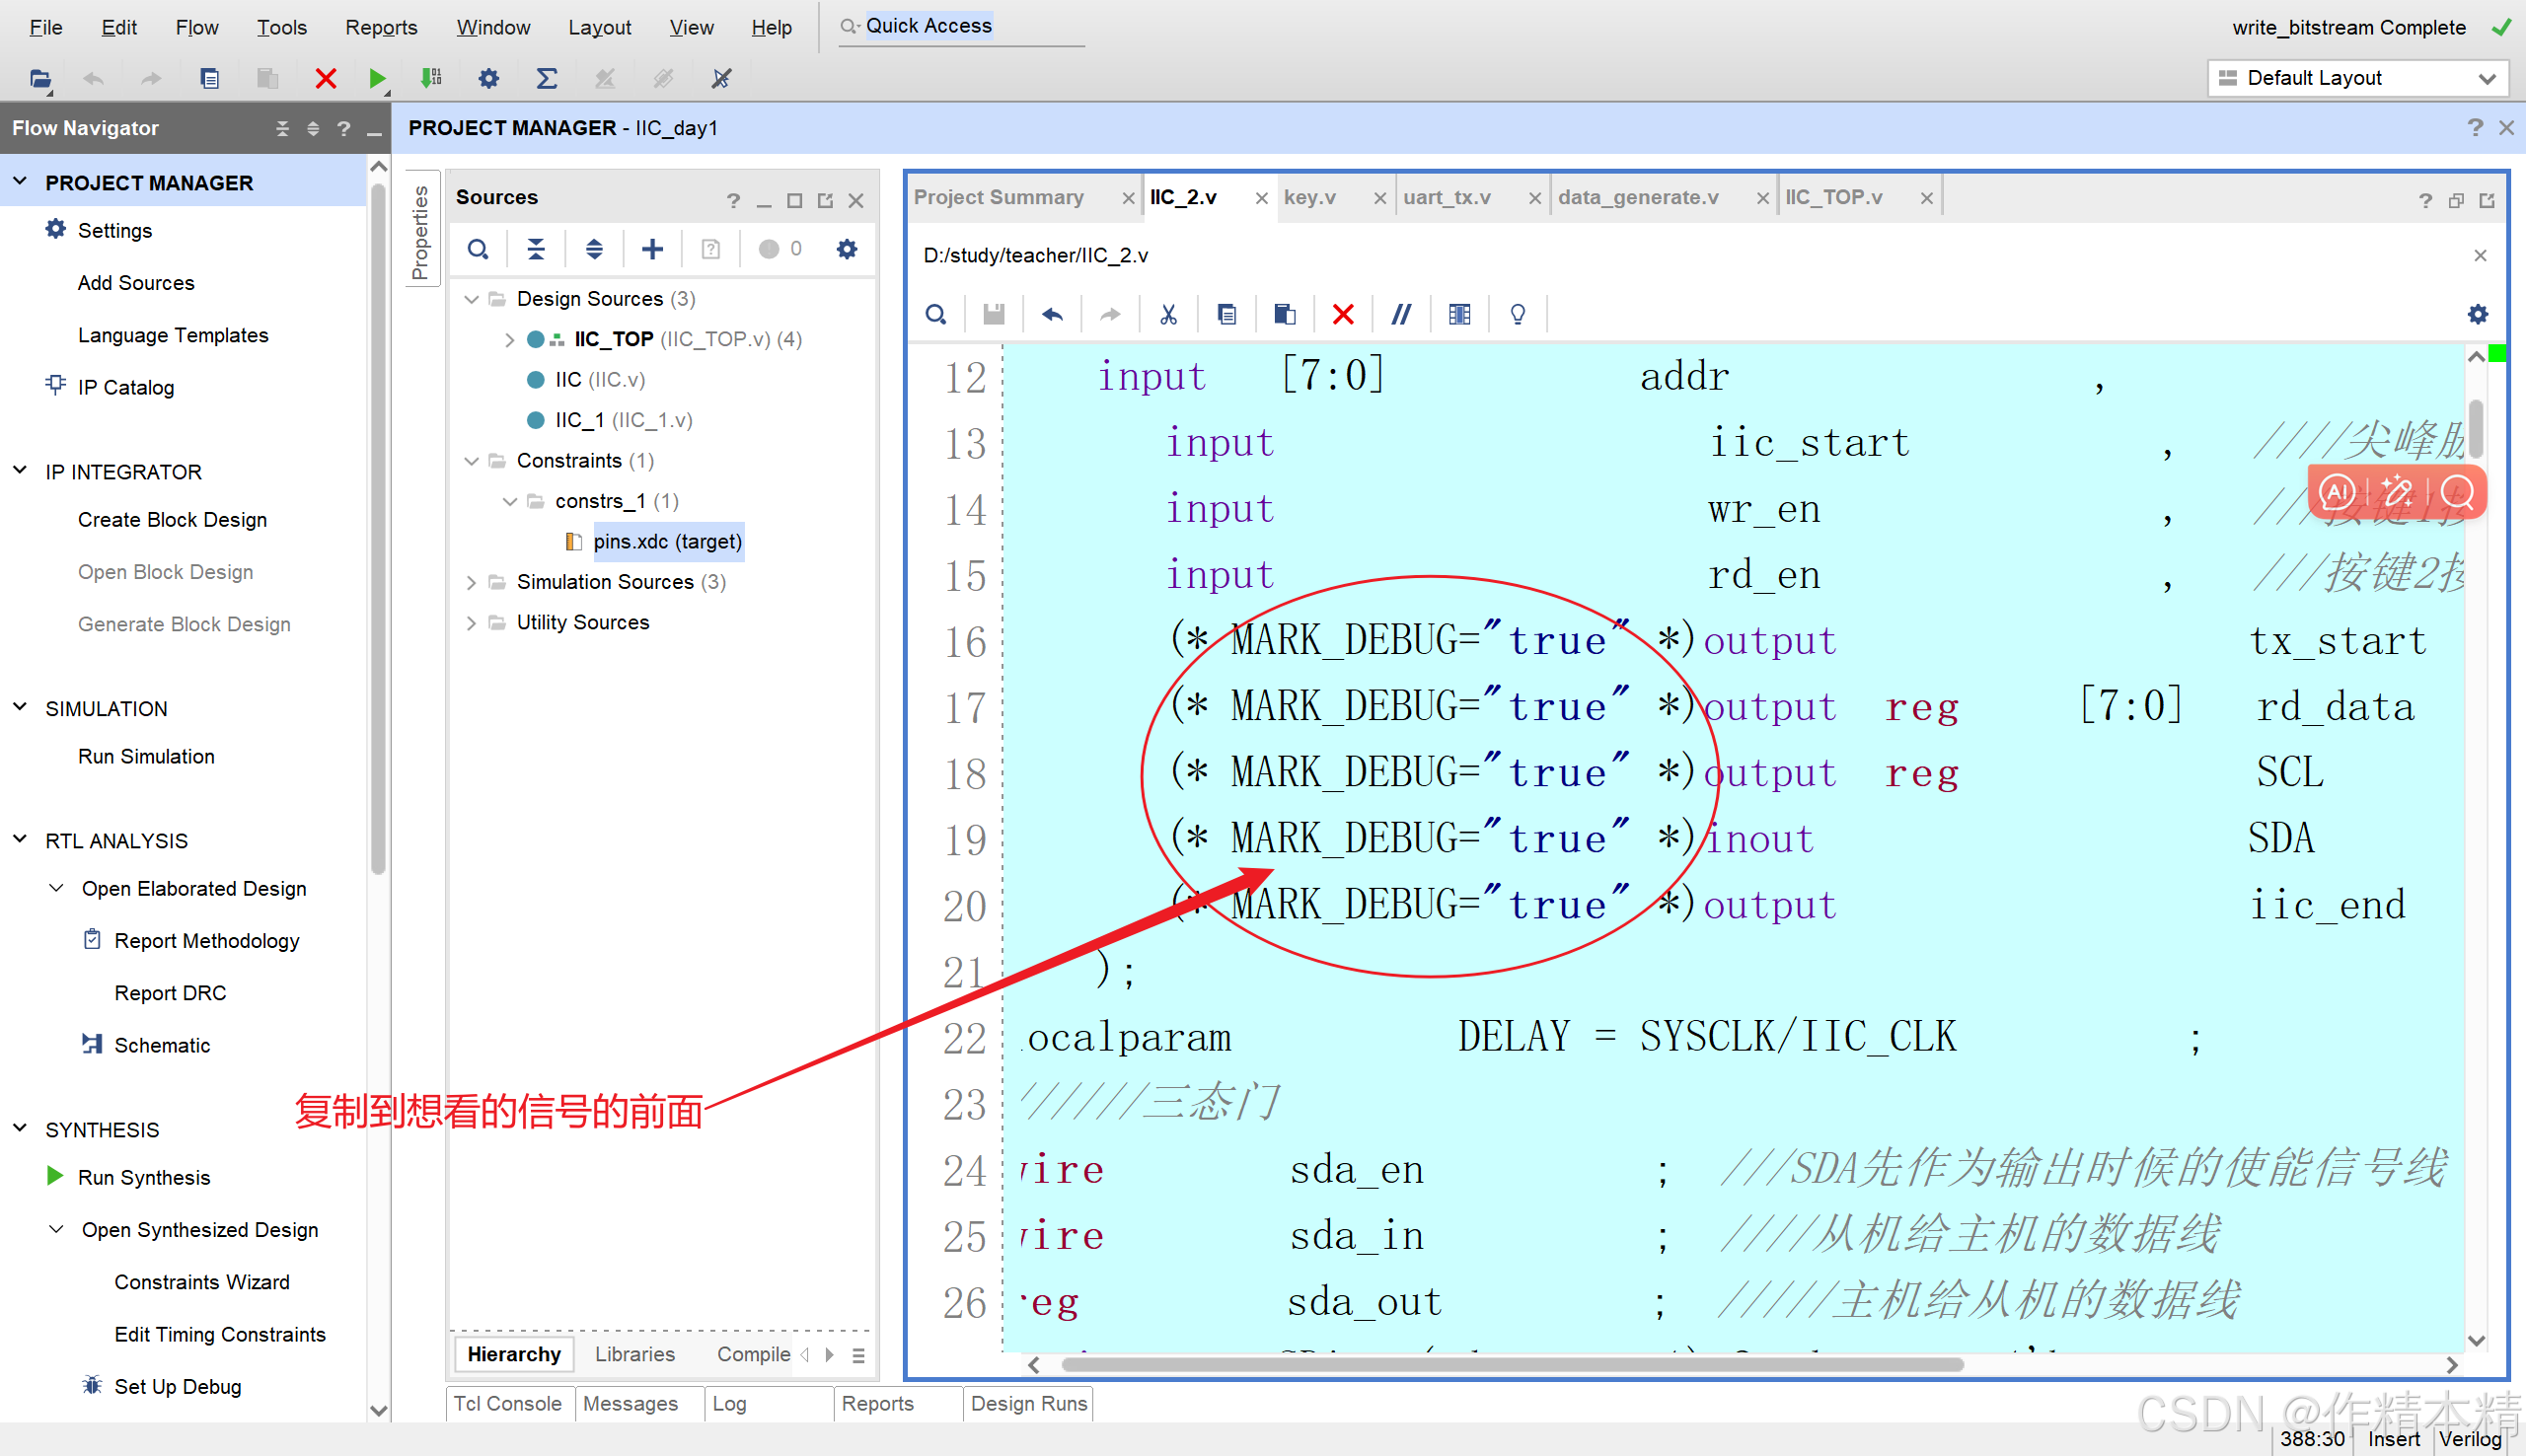Click the Sigma report icon in main toolbar

[x=546, y=78]
